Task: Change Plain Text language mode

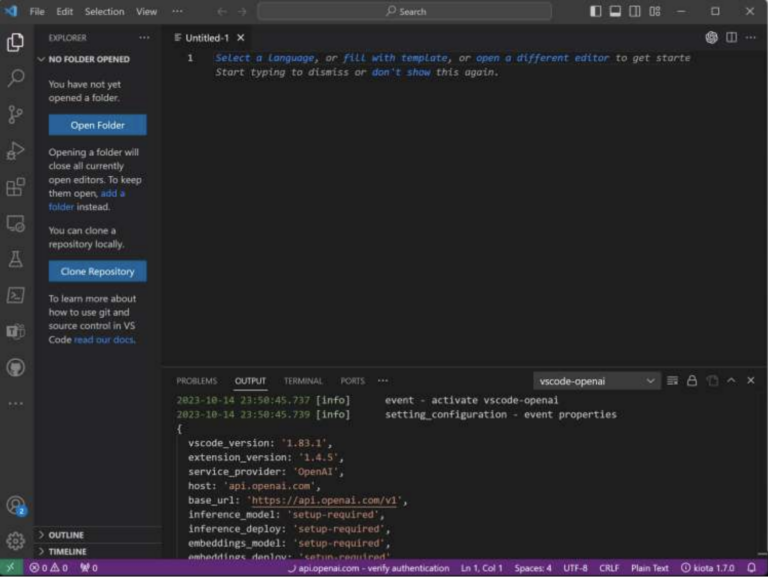Action: (x=649, y=568)
